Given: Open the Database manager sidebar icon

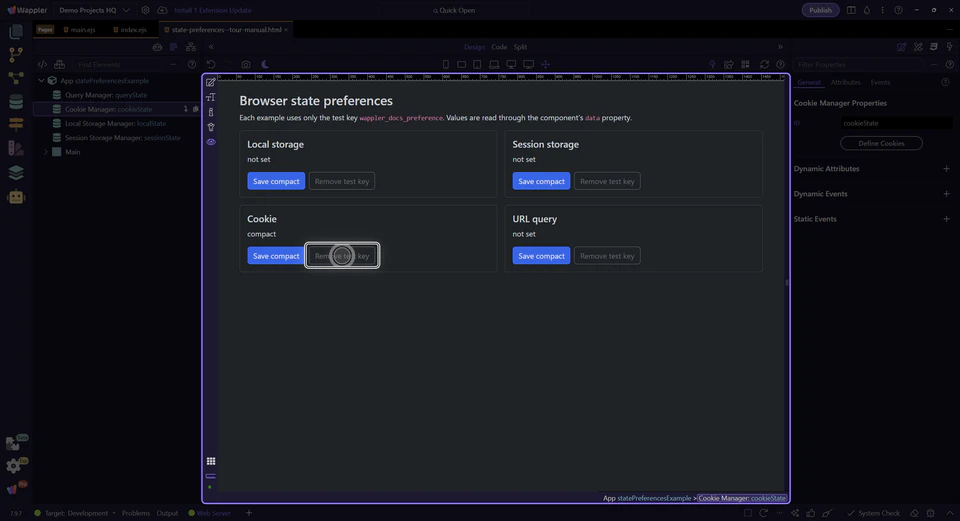Looking at the screenshot, I should (16, 101).
